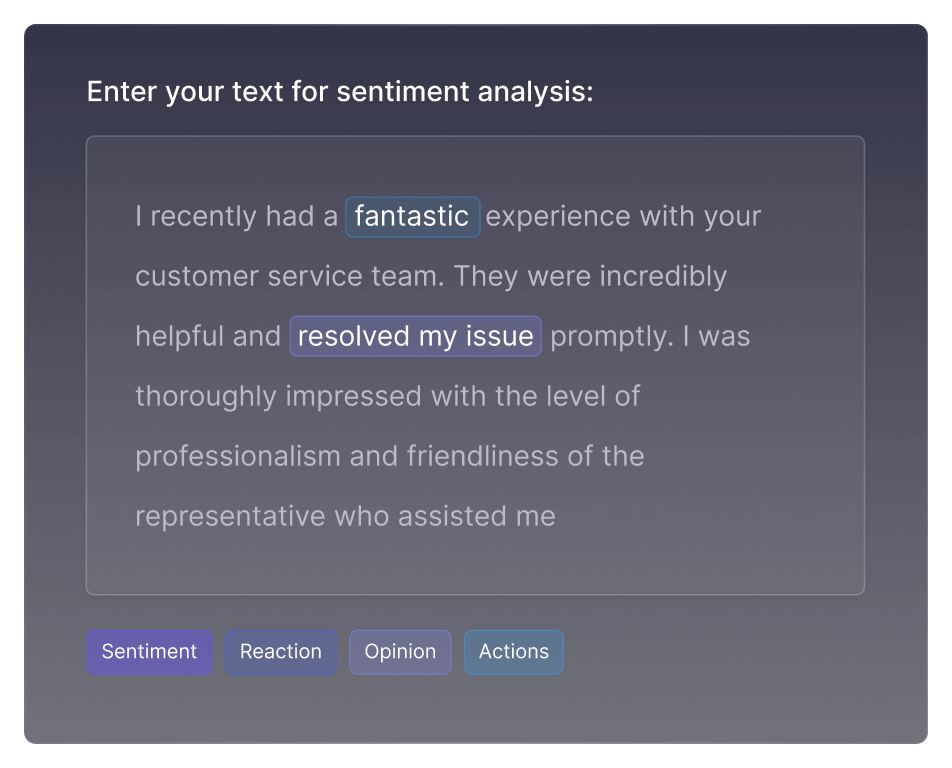Image resolution: width=952 pixels, height=768 pixels.
Task: Click the highlighted phrase 'resolved my issue'
Action: (415, 336)
